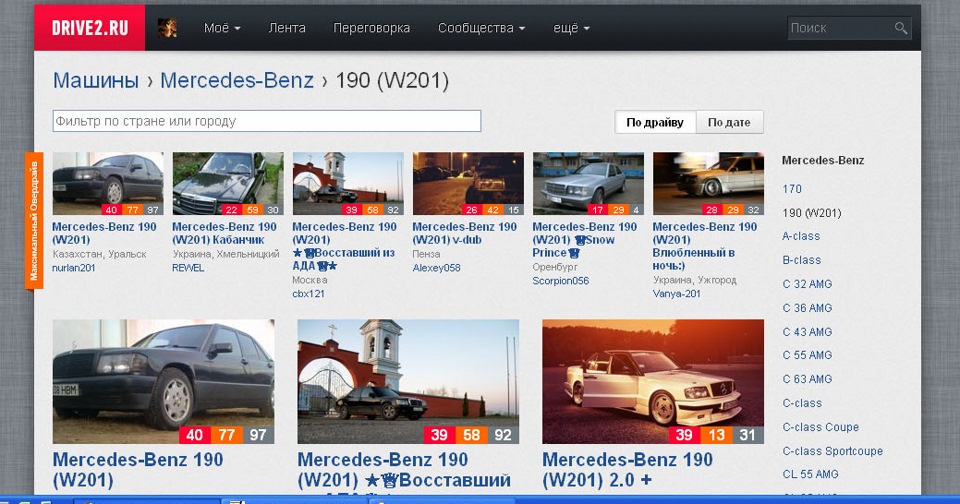
Task: Click Украина, Ужгород location text
Action: pos(694,280)
